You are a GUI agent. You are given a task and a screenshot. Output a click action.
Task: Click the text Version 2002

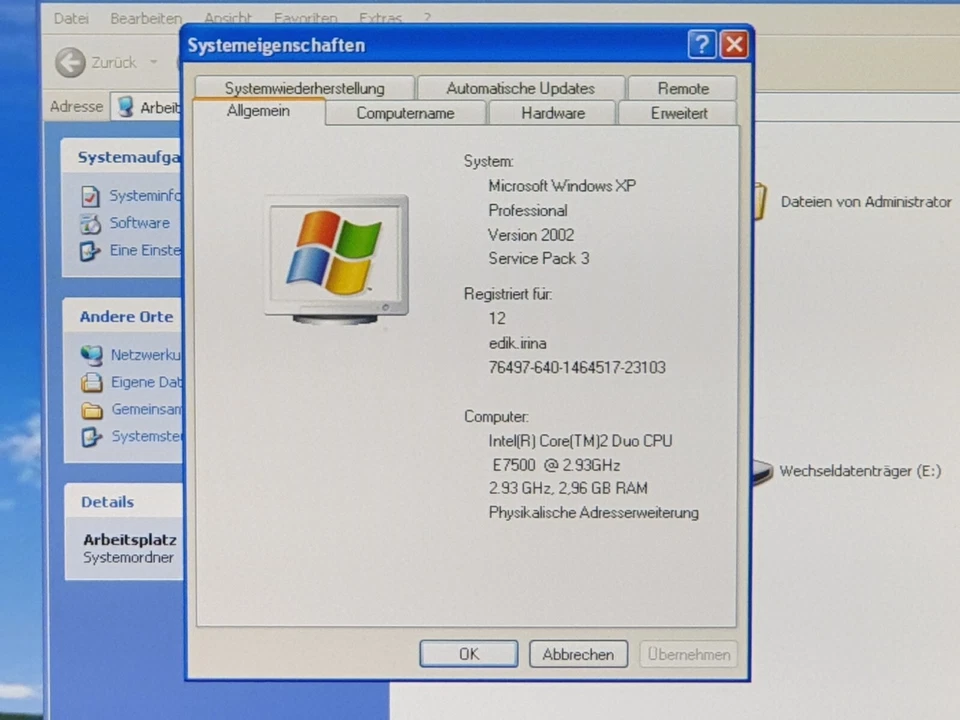[x=531, y=235]
